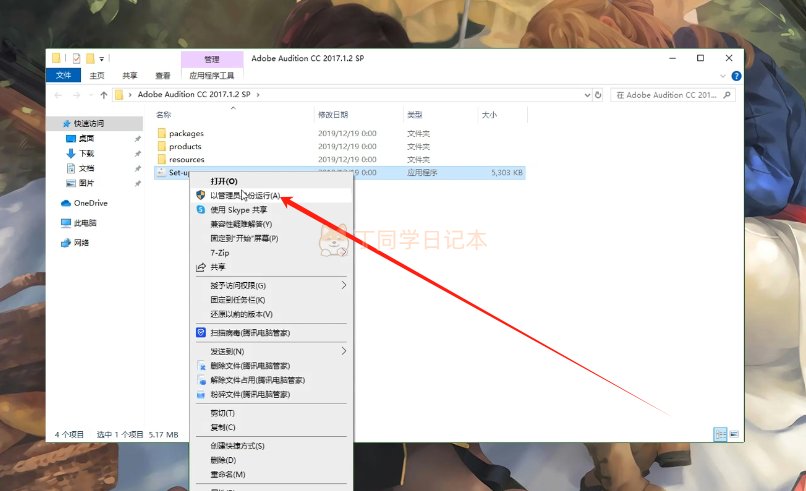The width and height of the screenshot is (806, 491).
Task: Sort by Date modified (修改日期) column
Action: (333, 115)
